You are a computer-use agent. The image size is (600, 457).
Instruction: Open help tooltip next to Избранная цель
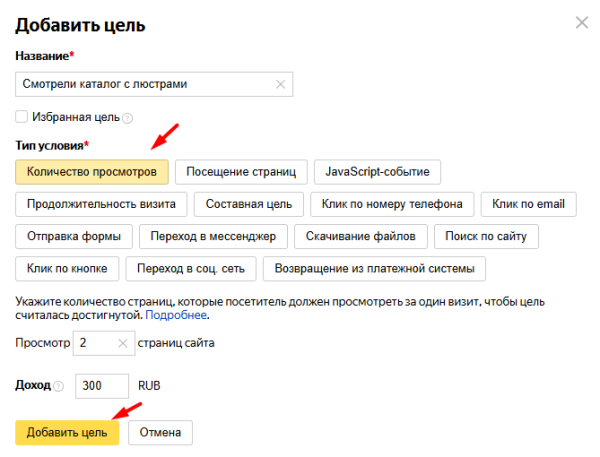click(x=128, y=118)
